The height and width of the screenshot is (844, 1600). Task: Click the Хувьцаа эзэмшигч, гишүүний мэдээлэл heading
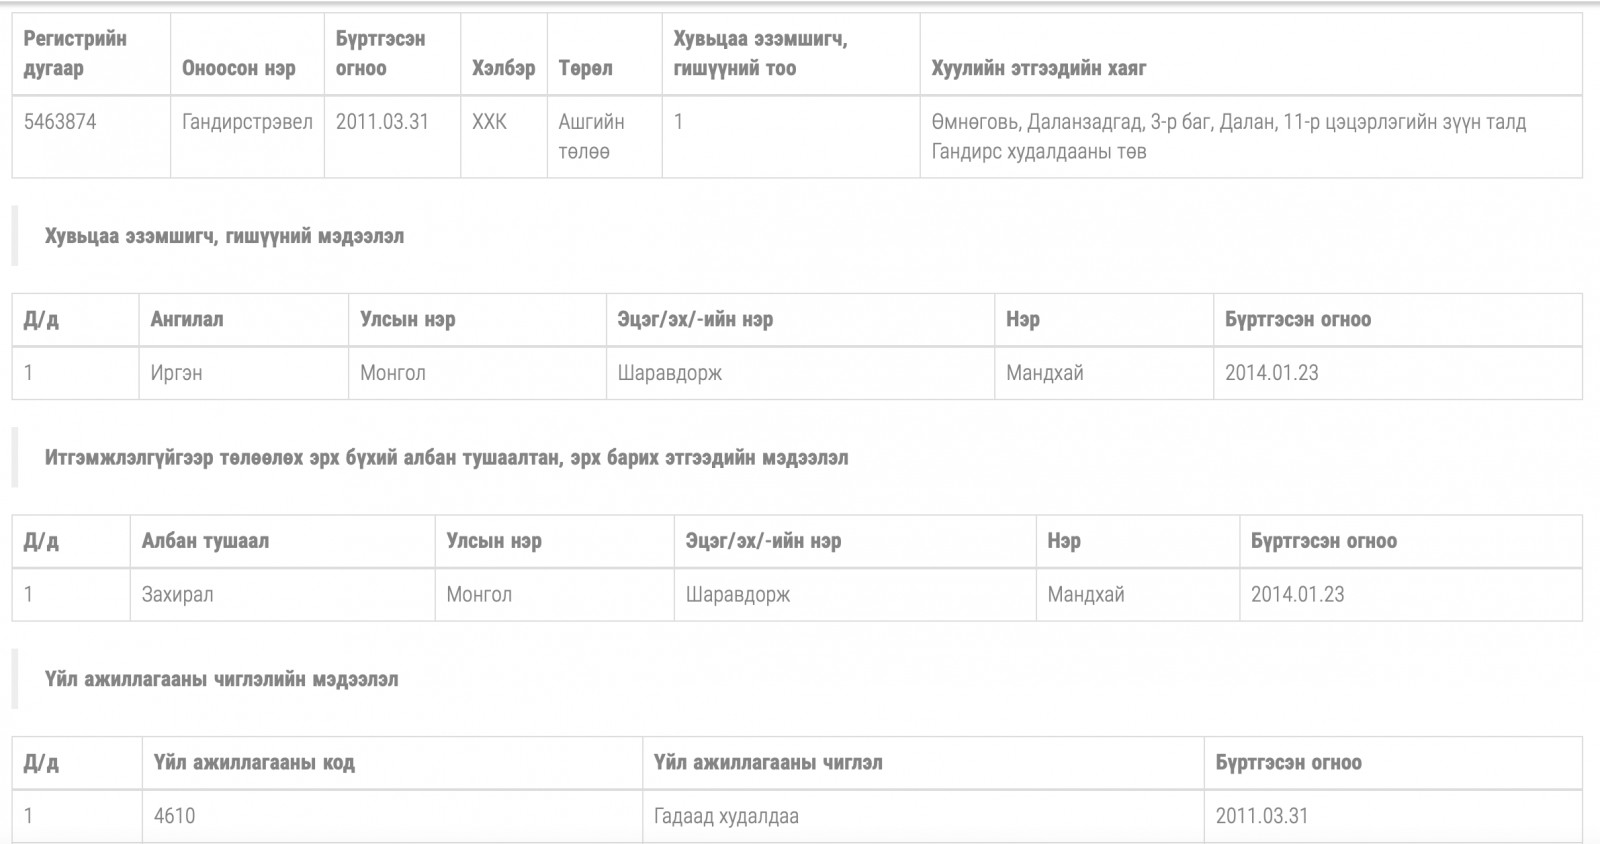point(224,236)
